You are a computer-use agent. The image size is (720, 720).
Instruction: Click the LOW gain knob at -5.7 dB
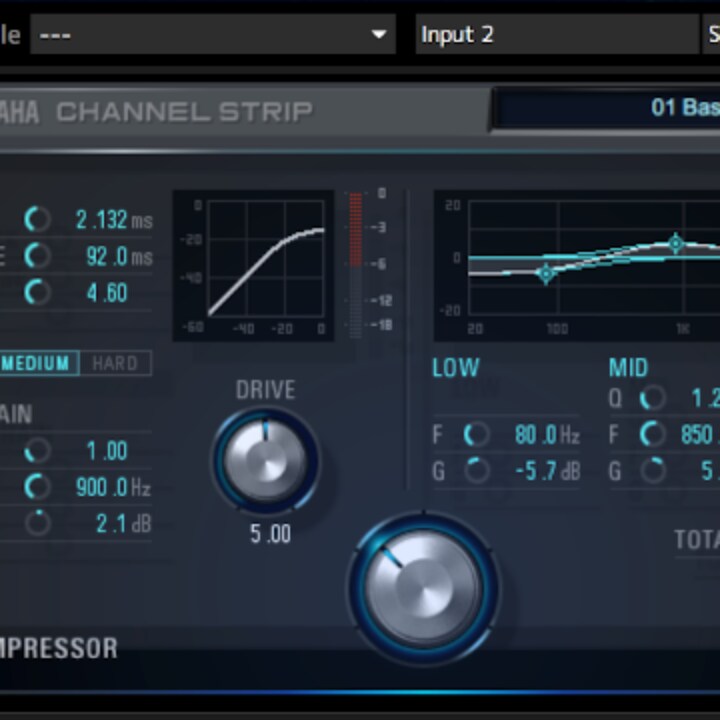(x=476, y=471)
